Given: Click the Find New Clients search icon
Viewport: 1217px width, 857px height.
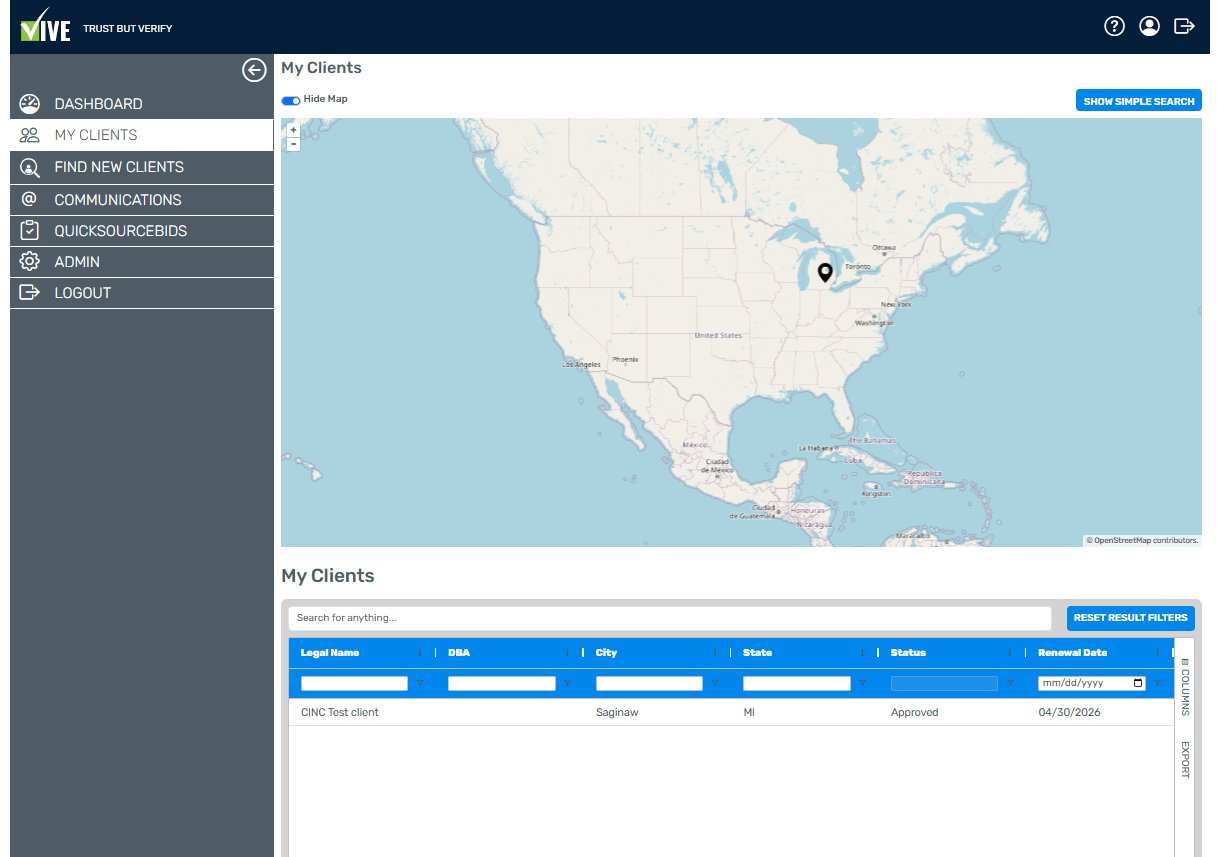Looking at the screenshot, I should click(x=30, y=167).
